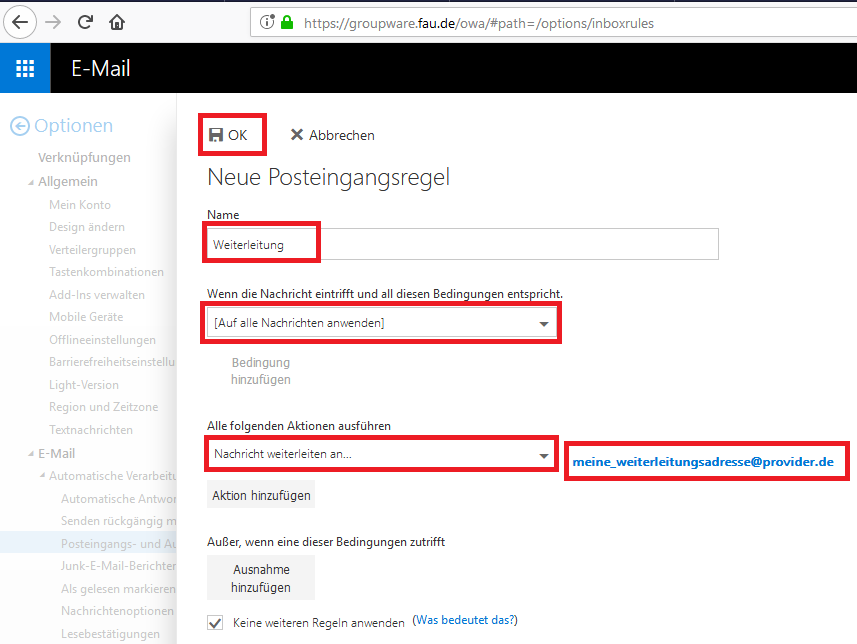
Task: Reload the page with the refresh icon
Action: [x=85, y=22]
